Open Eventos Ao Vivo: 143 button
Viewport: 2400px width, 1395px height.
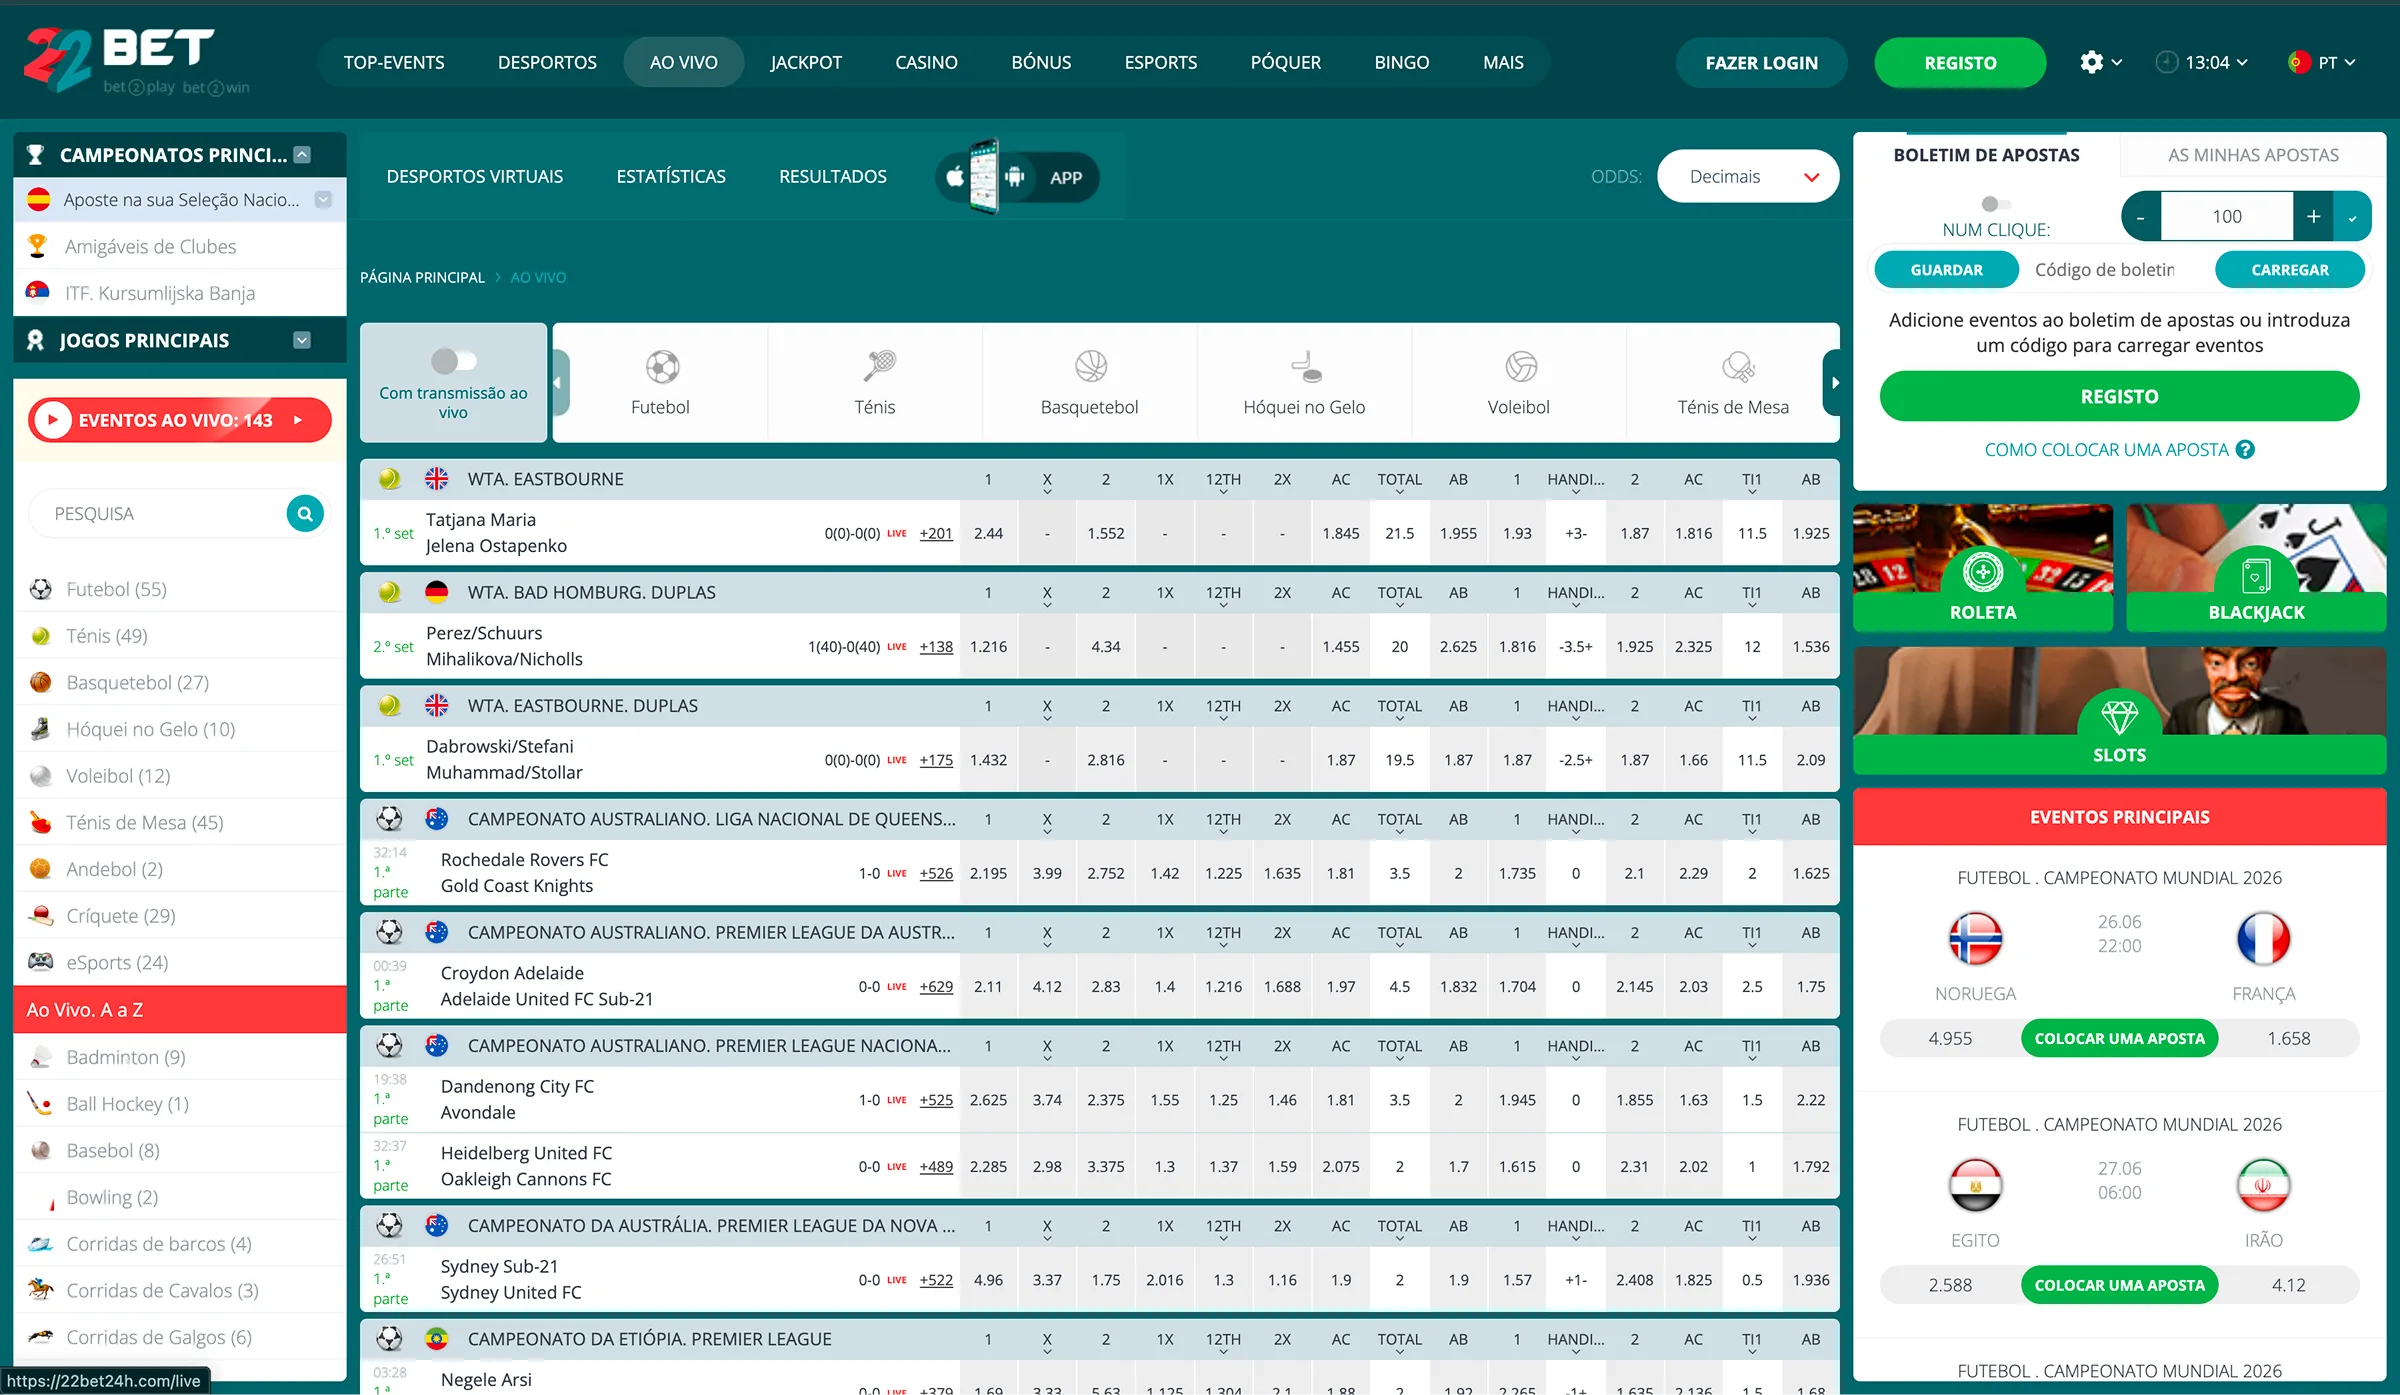coord(180,420)
